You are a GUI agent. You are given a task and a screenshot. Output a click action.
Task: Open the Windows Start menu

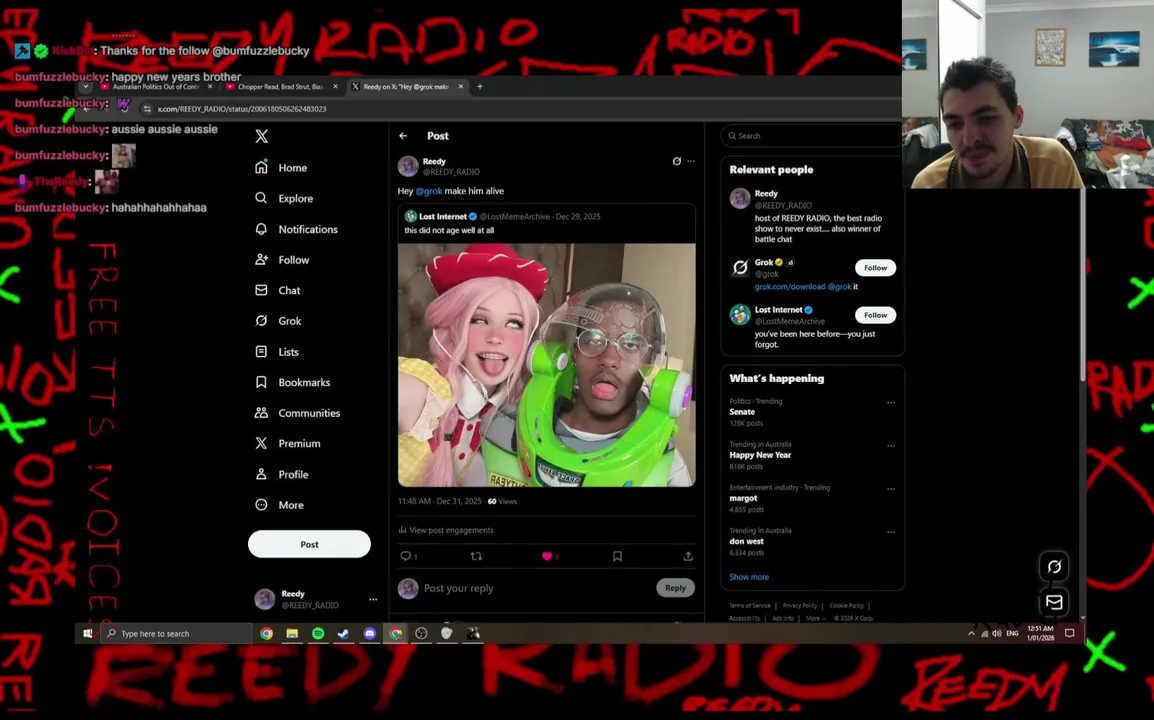point(88,633)
